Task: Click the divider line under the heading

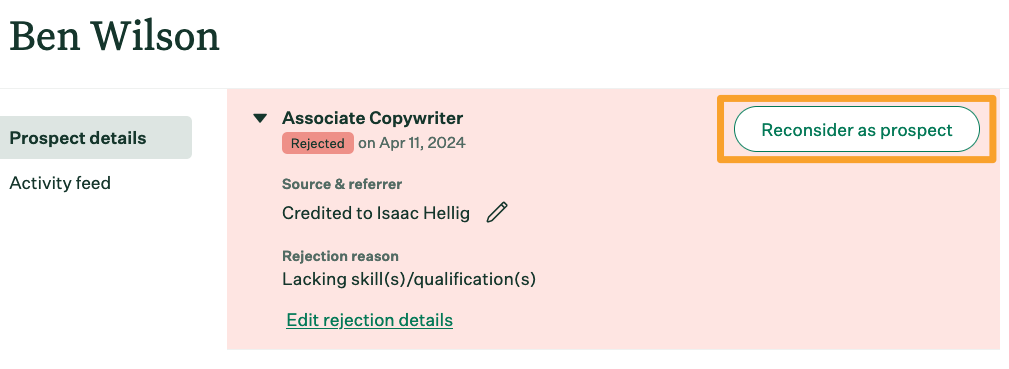Action: (x=504, y=88)
